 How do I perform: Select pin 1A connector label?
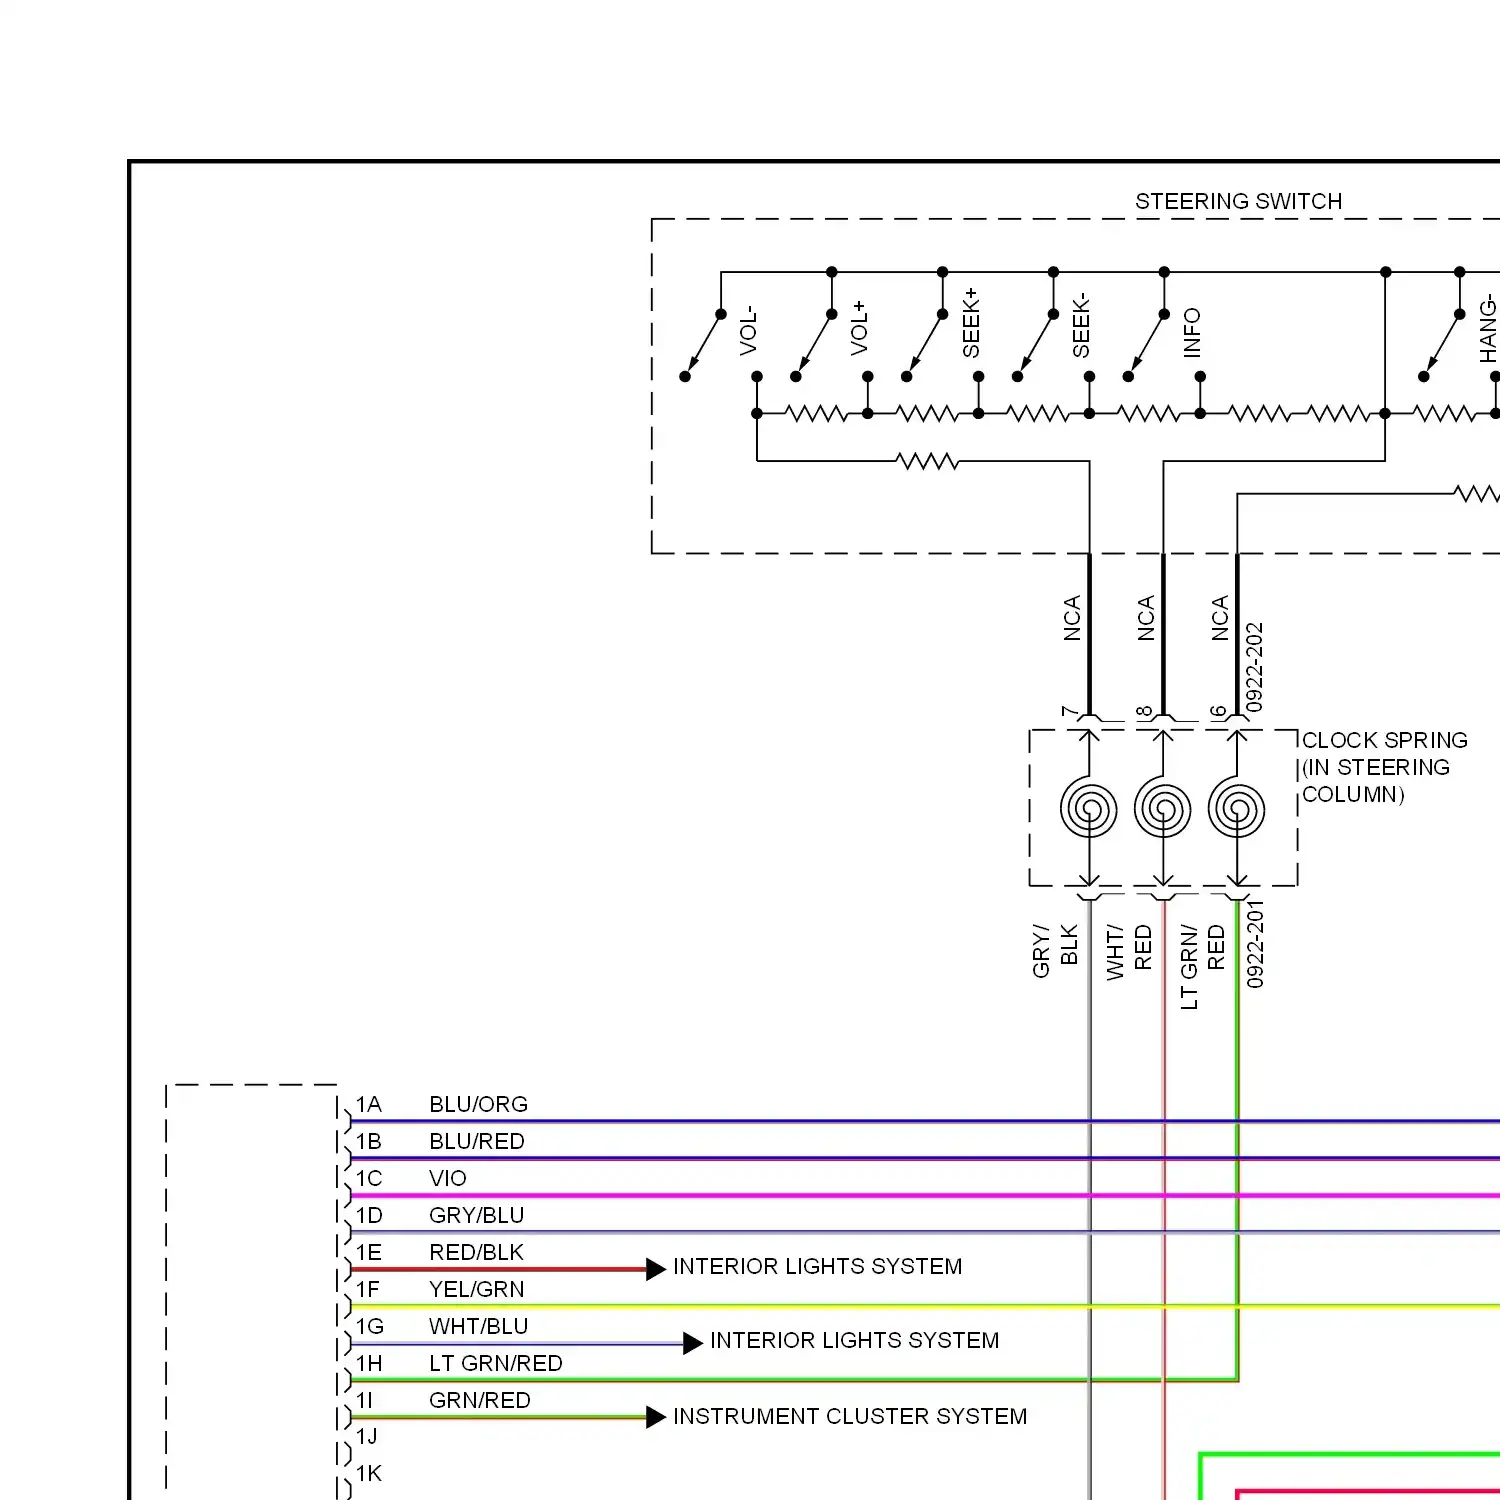pyautogui.click(x=369, y=1104)
